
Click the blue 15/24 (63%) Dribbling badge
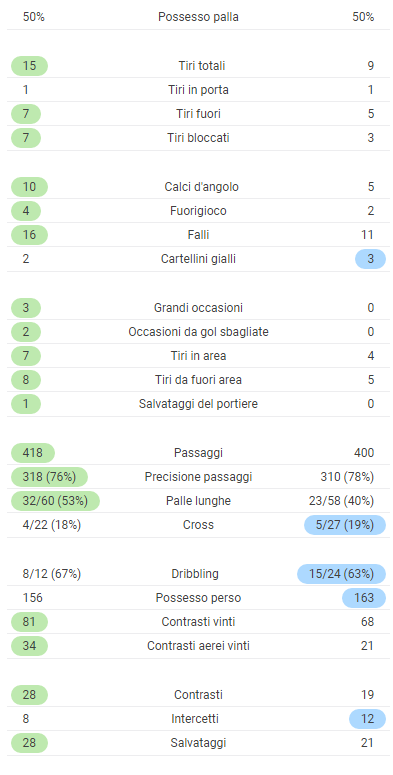342,574
